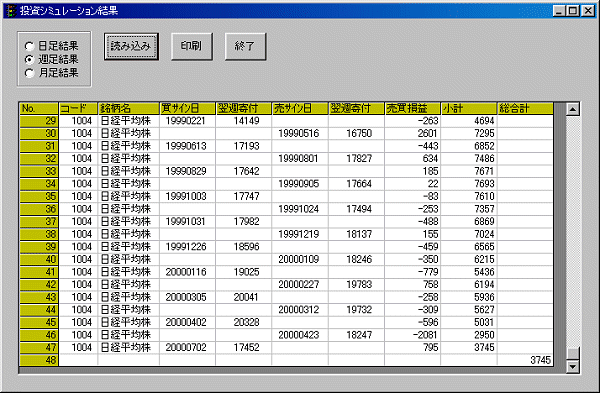Click the 印刷 print button

coord(192,46)
